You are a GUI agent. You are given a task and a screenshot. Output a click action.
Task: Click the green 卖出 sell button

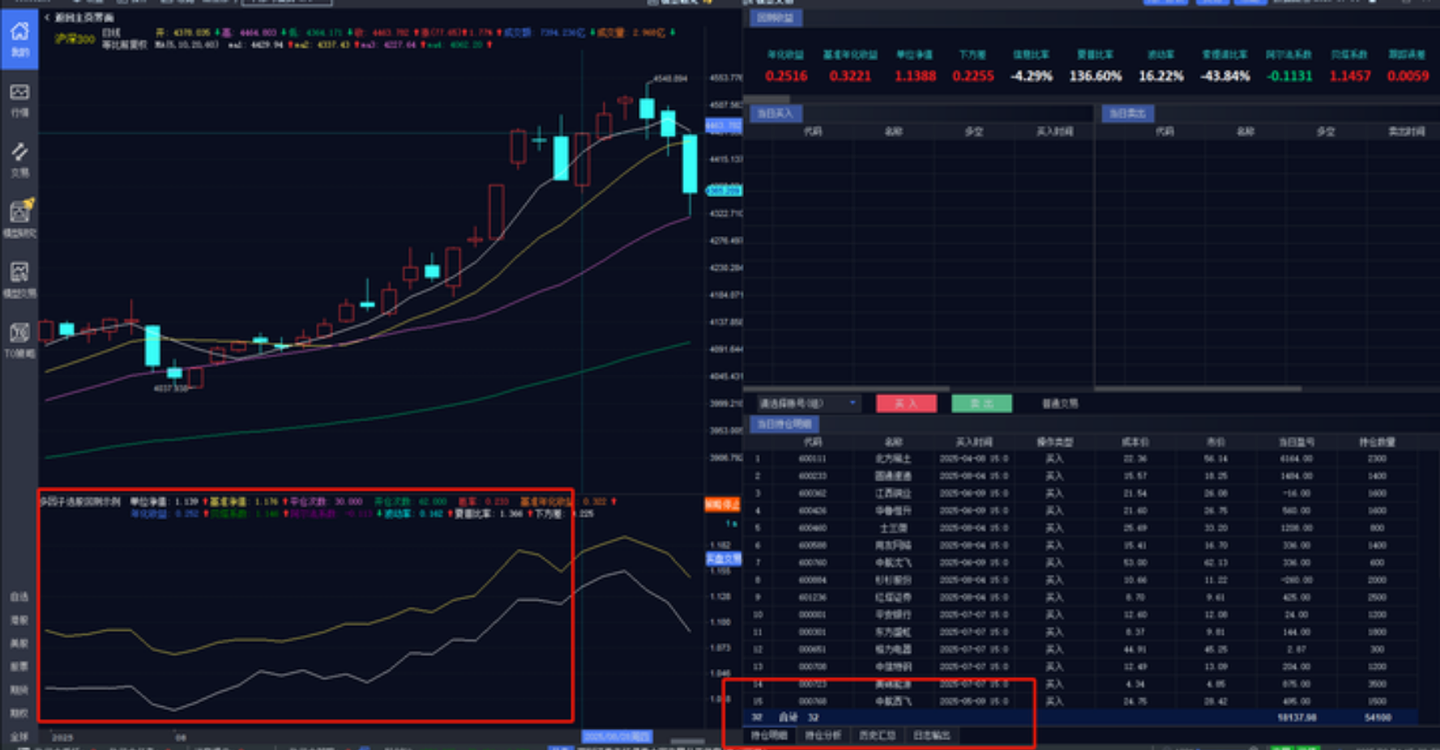[981, 403]
